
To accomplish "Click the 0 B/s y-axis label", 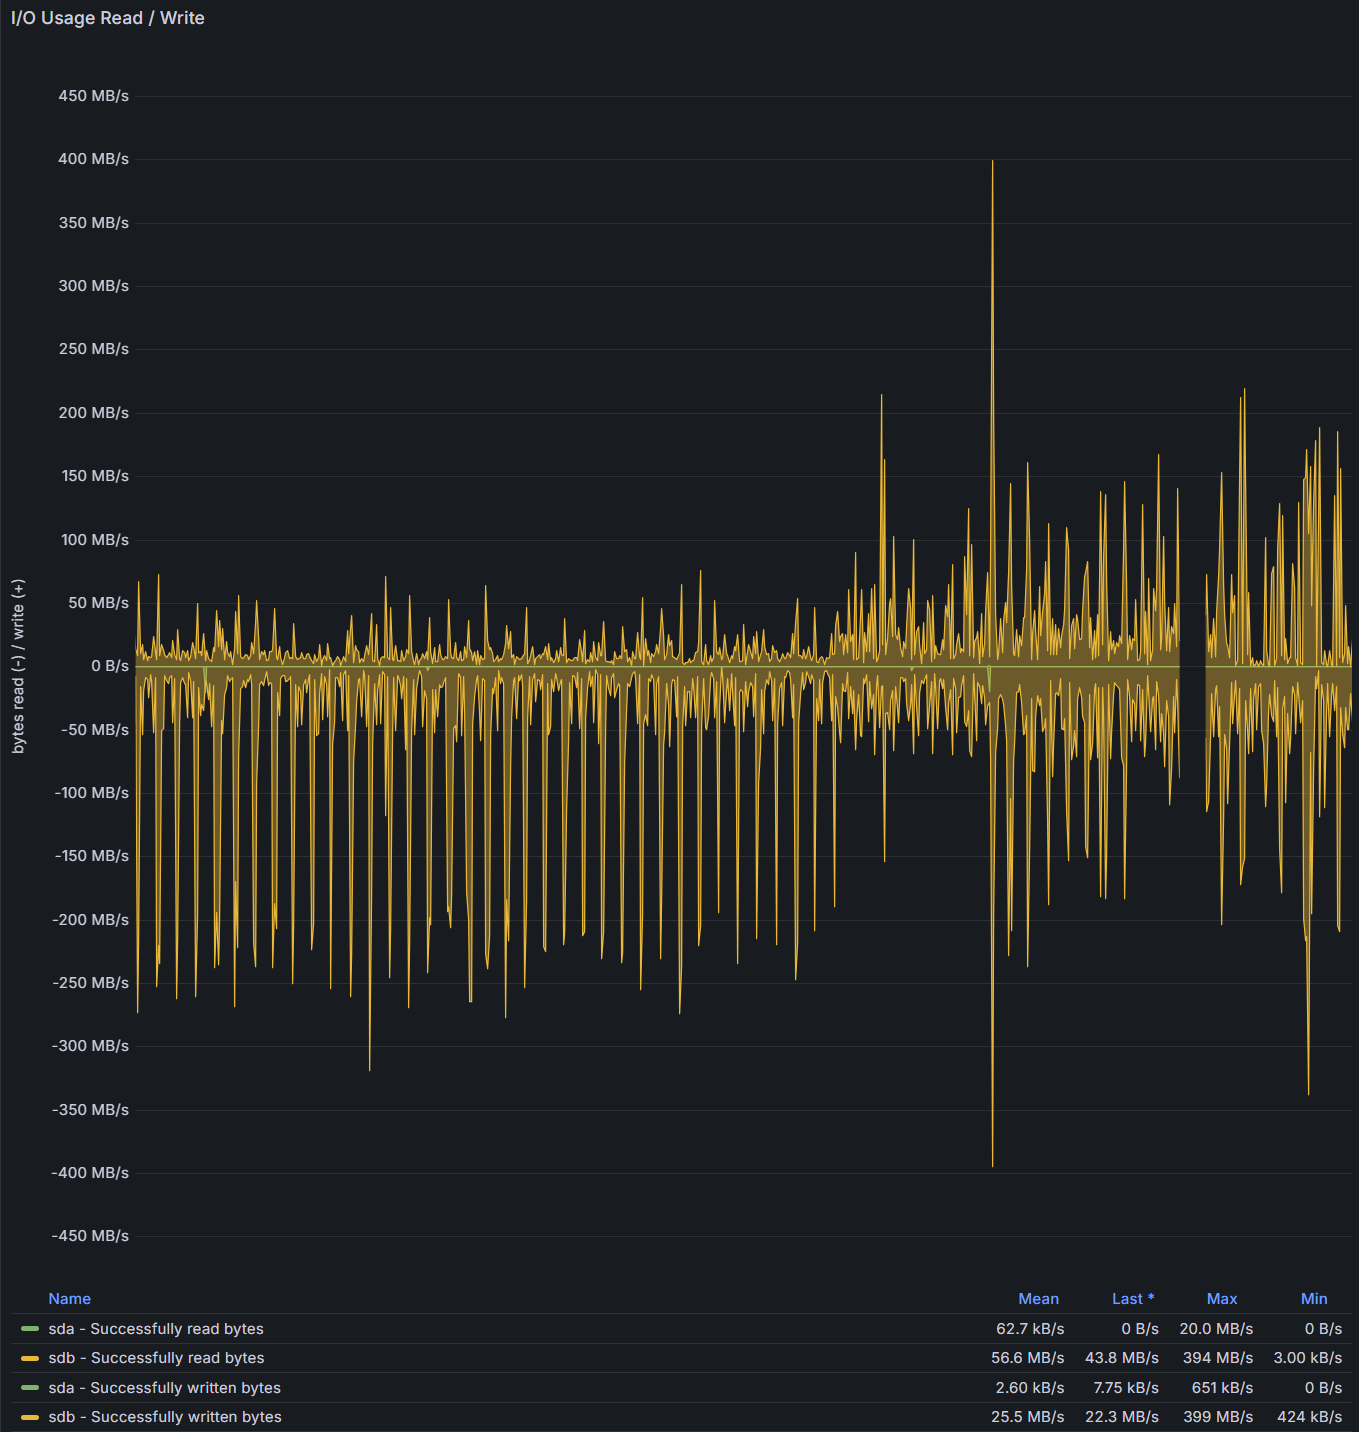I will 110,666.
